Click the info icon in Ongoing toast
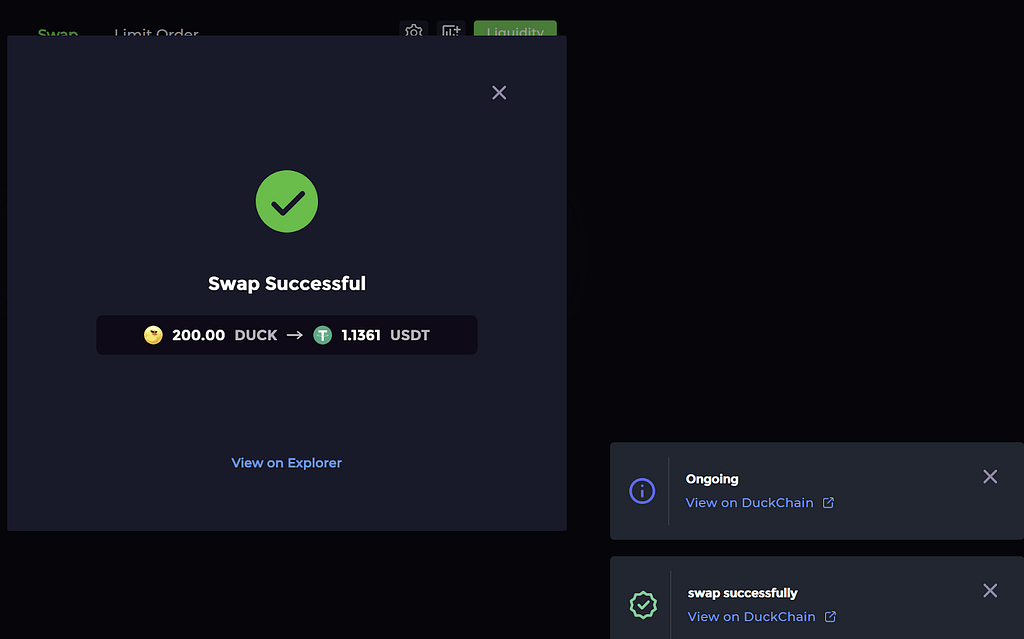The image size is (1024, 639). (642, 491)
